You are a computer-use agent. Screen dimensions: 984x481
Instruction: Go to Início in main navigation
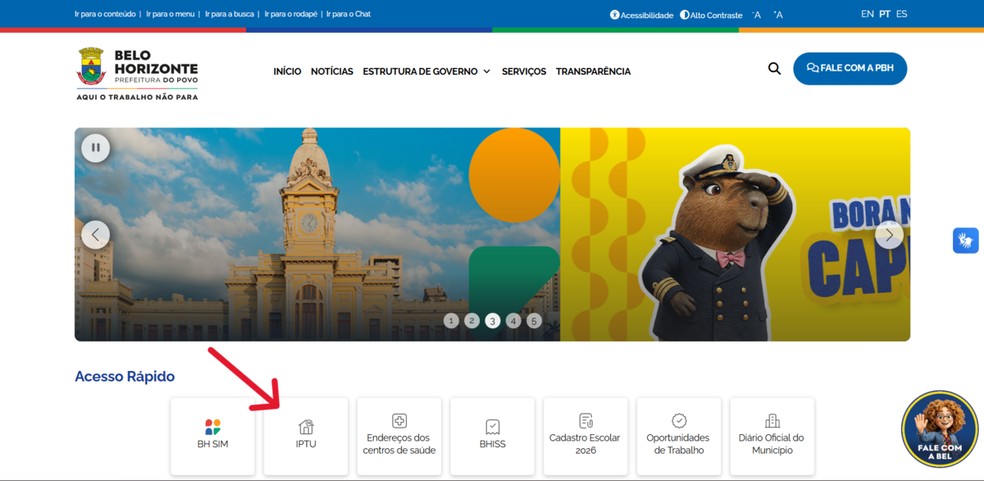[x=287, y=72]
